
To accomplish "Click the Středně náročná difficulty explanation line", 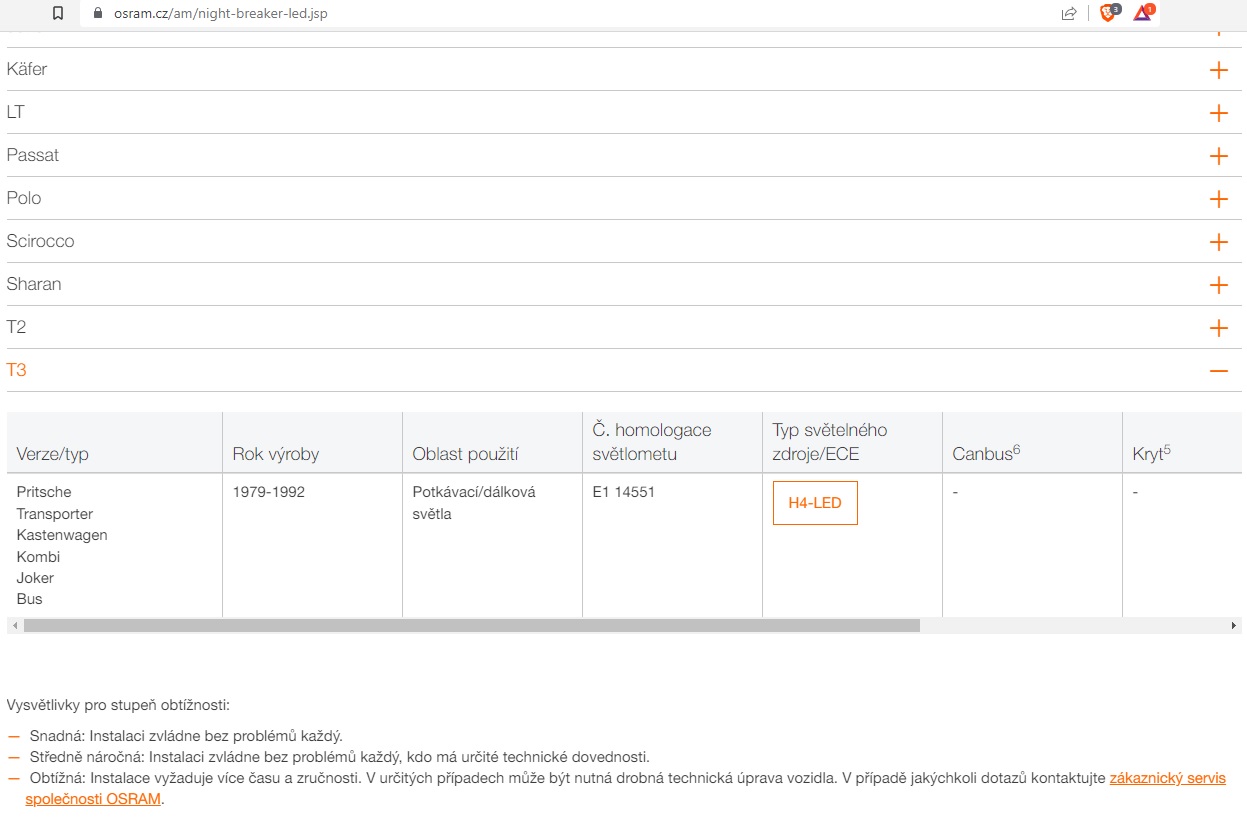I will click(340, 757).
